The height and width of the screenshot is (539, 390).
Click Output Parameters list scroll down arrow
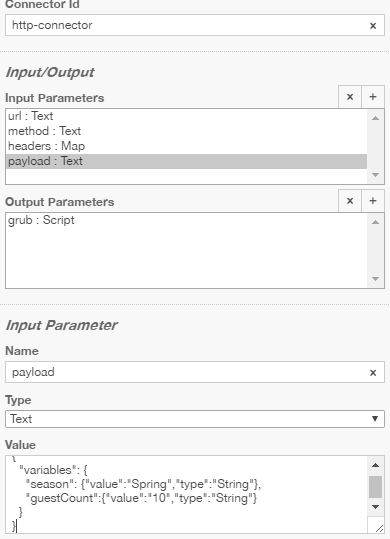click(x=376, y=279)
